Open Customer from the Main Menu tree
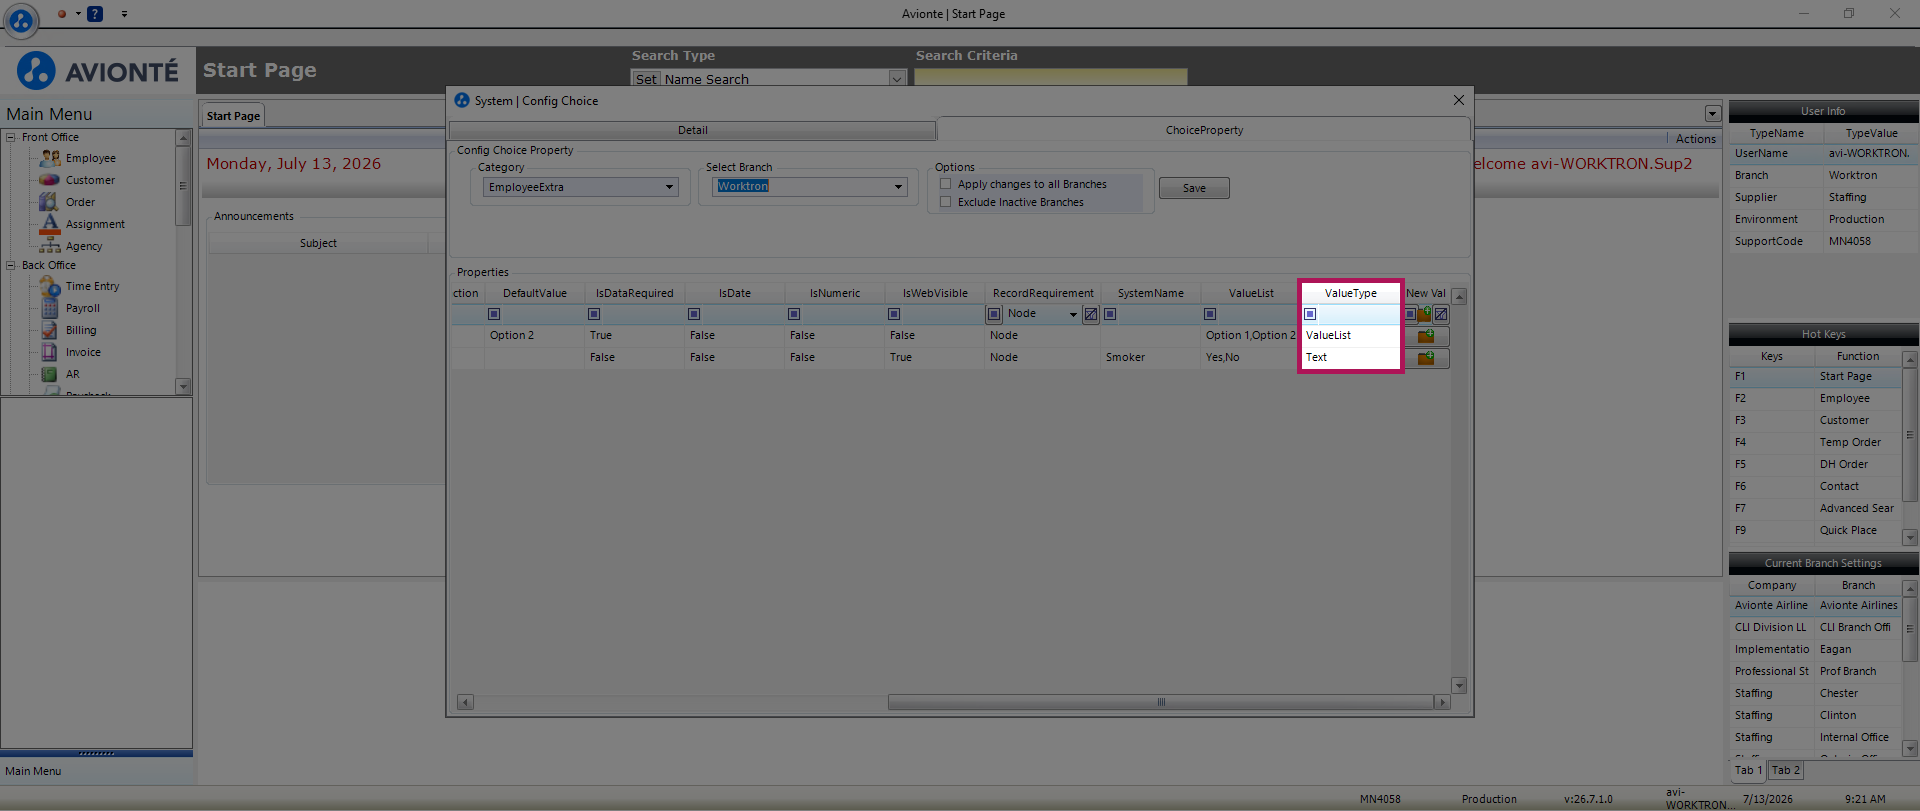The height and width of the screenshot is (811, 1920). (x=90, y=180)
